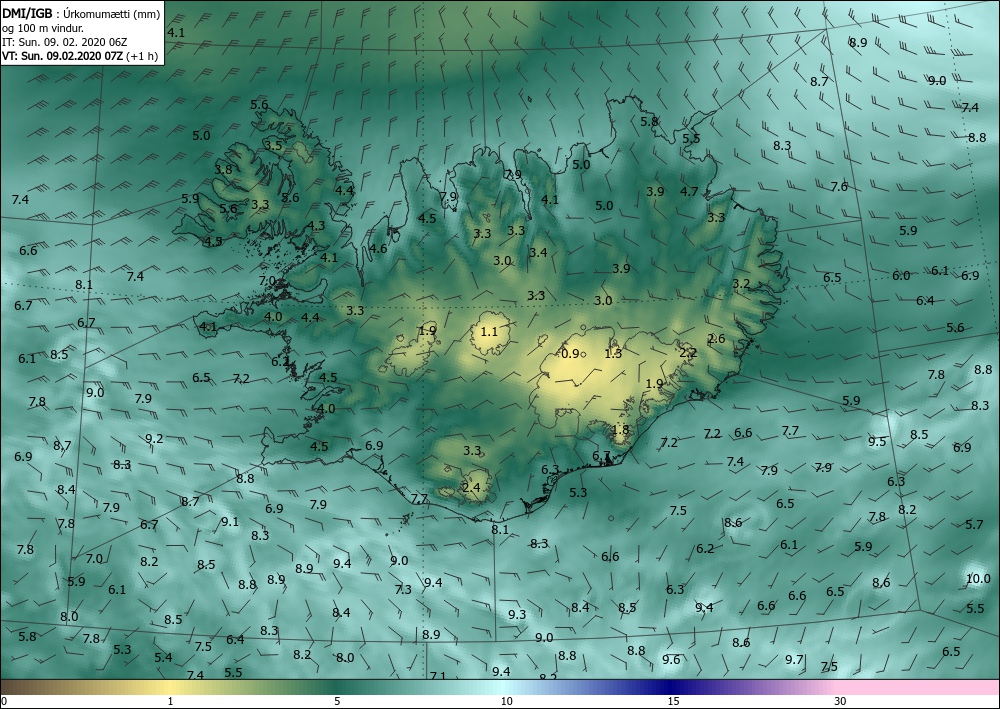The height and width of the screenshot is (709, 1000).
Task: Click the 10.0 value at the right edge
Action: 978,579
